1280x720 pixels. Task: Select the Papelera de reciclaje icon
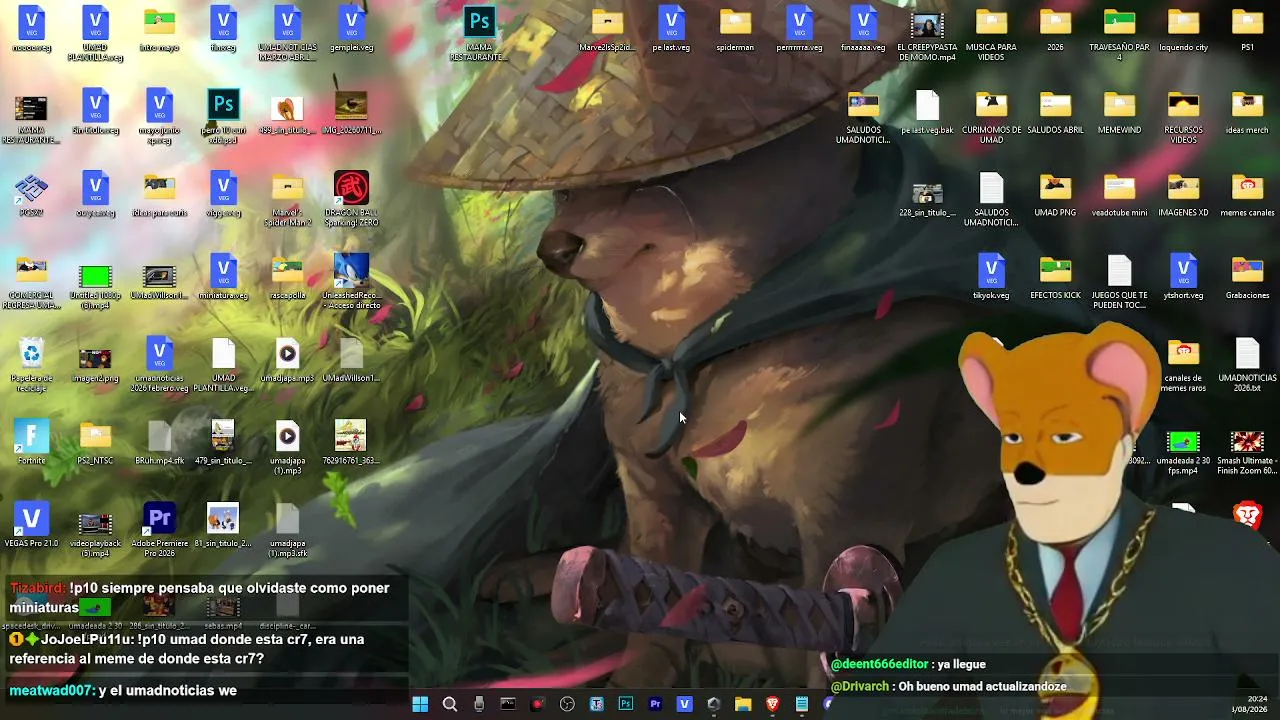(31, 364)
